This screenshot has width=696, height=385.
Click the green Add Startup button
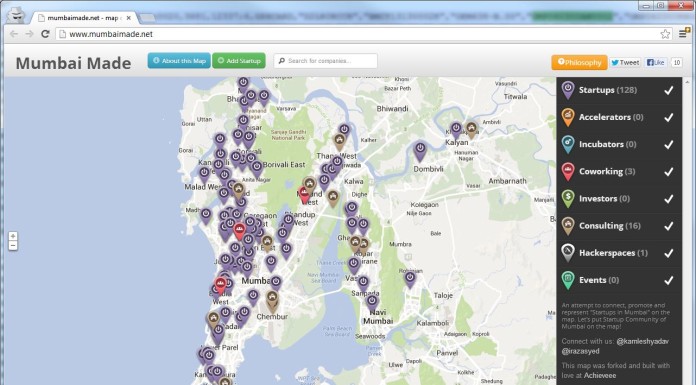(x=239, y=61)
